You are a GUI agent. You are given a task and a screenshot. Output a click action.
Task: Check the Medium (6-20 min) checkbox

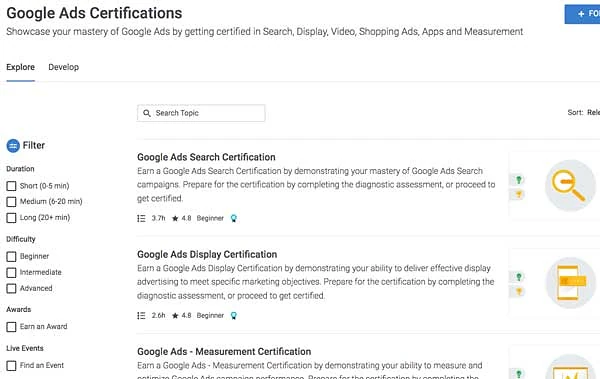pyautogui.click(x=11, y=202)
